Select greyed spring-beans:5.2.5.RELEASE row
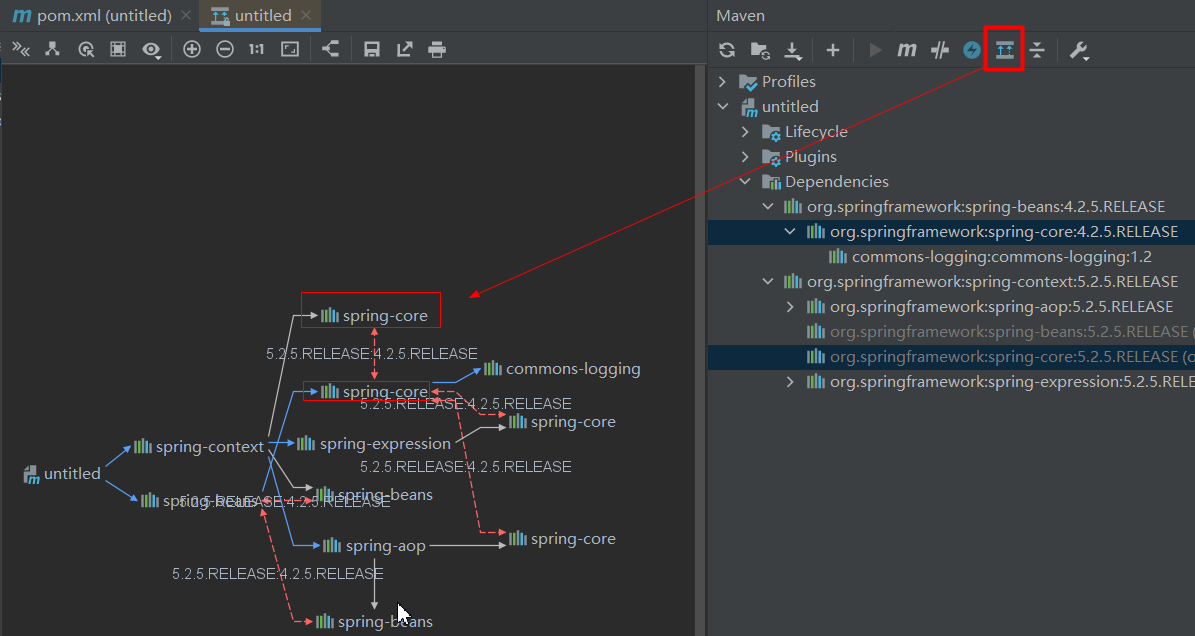The image size is (1195, 636). click(x=951, y=331)
